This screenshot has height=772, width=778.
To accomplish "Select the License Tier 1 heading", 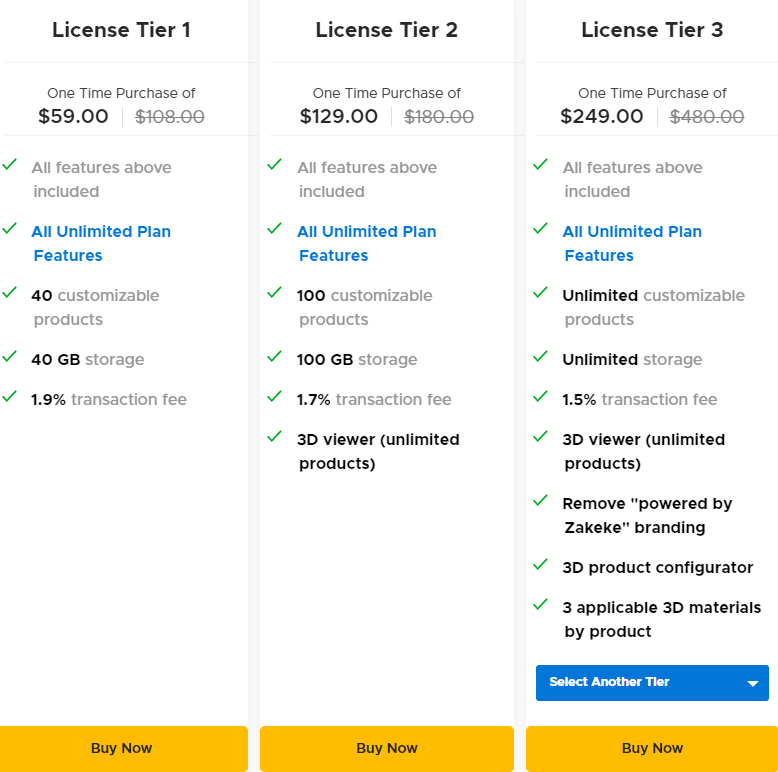I will pyautogui.click(x=121, y=30).
